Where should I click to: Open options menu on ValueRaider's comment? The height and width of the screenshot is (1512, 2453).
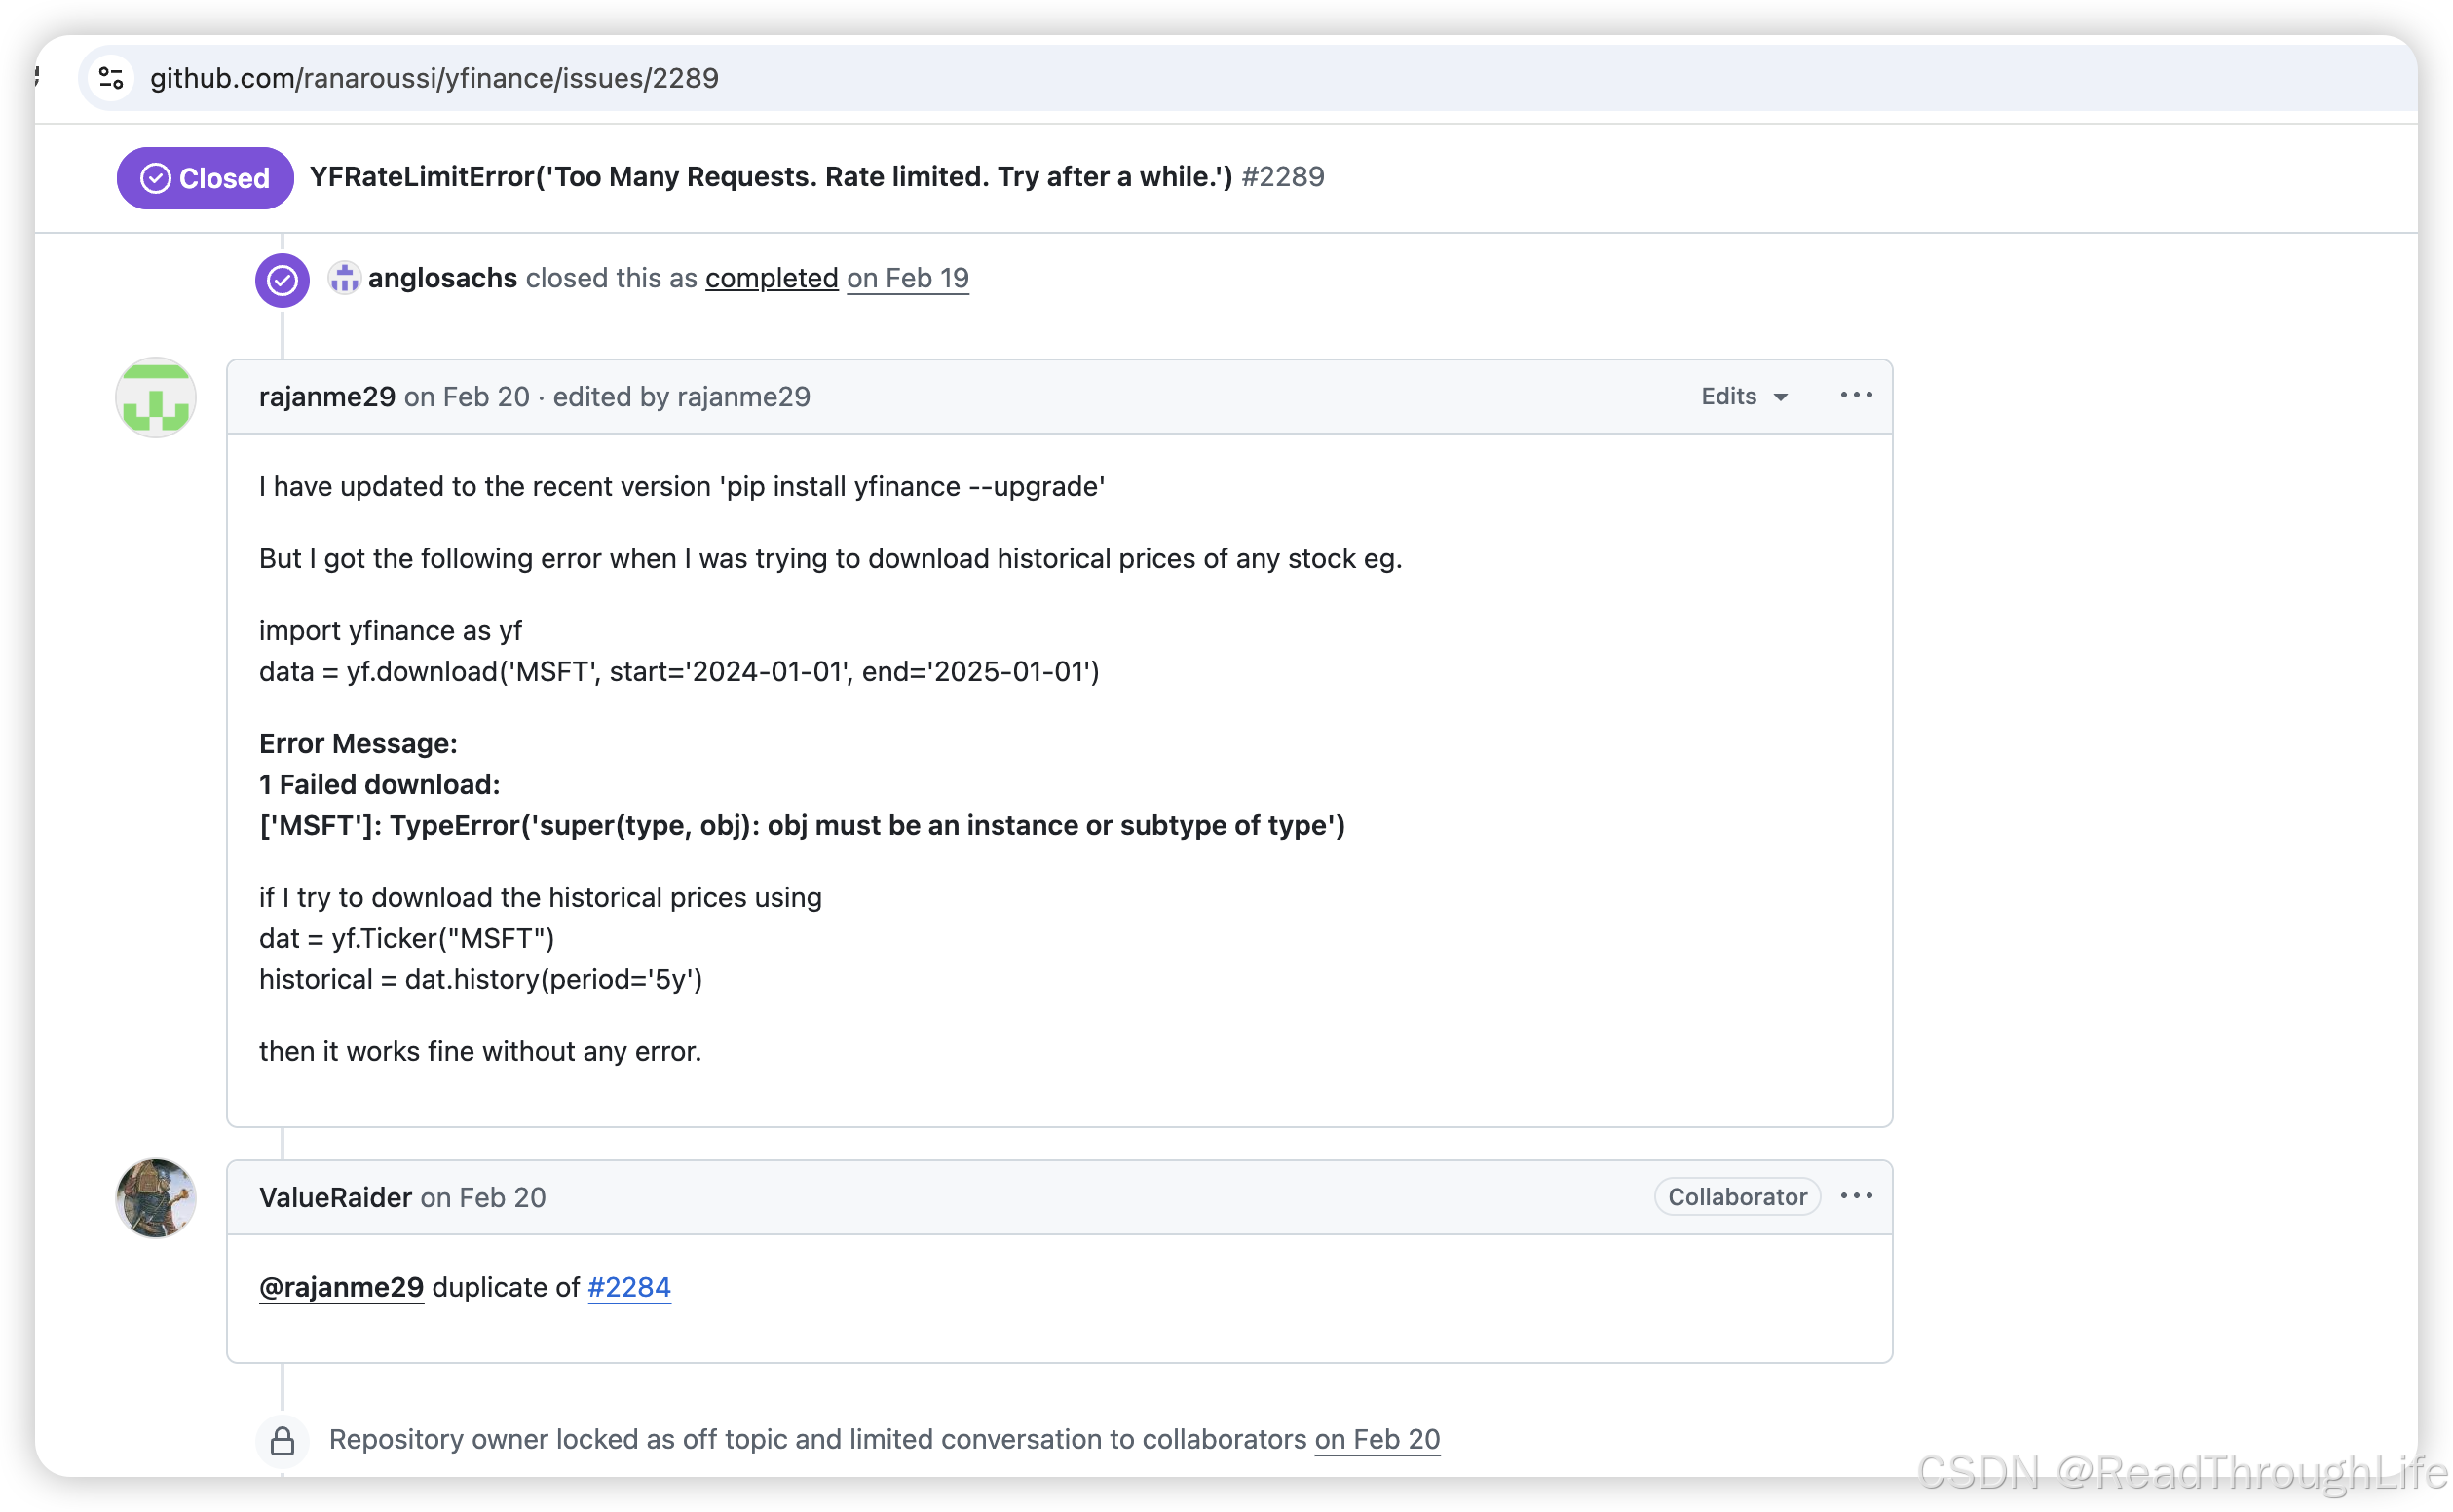pyautogui.click(x=1855, y=1196)
